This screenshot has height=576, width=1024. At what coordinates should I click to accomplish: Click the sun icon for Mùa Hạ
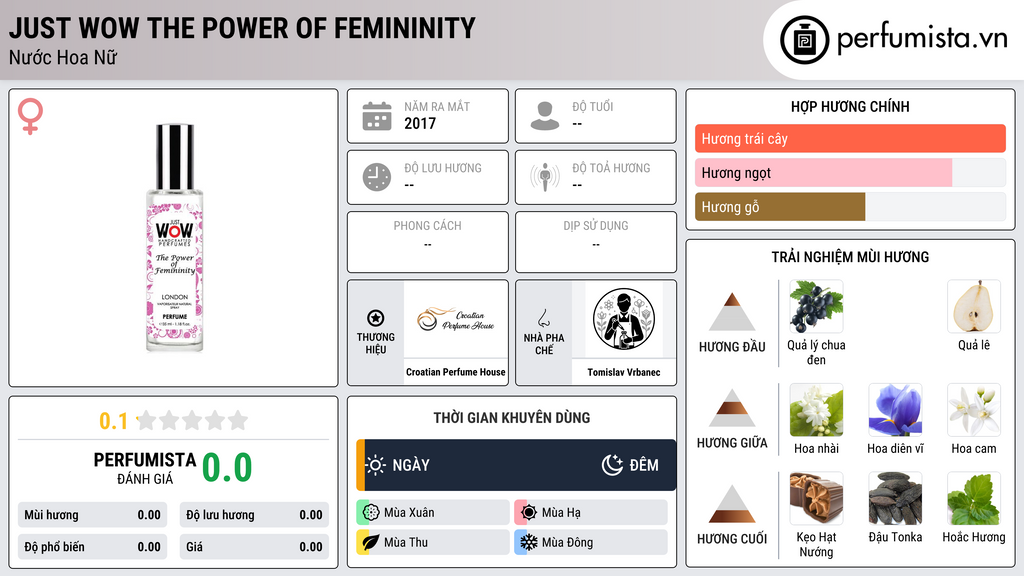pyautogui.click(x=529, y=513)
